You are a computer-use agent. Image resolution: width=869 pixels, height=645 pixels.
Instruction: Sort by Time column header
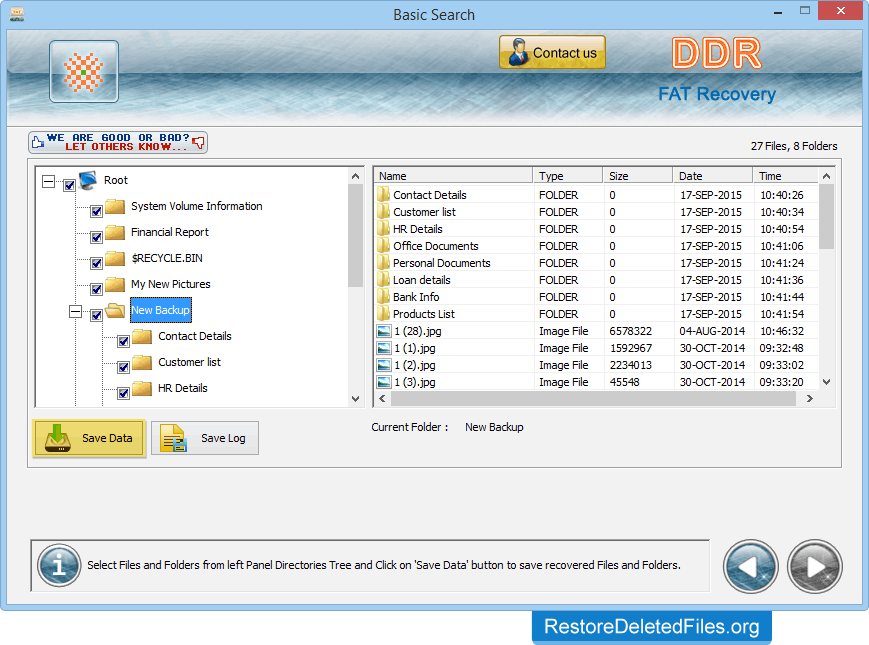(785, 176)
